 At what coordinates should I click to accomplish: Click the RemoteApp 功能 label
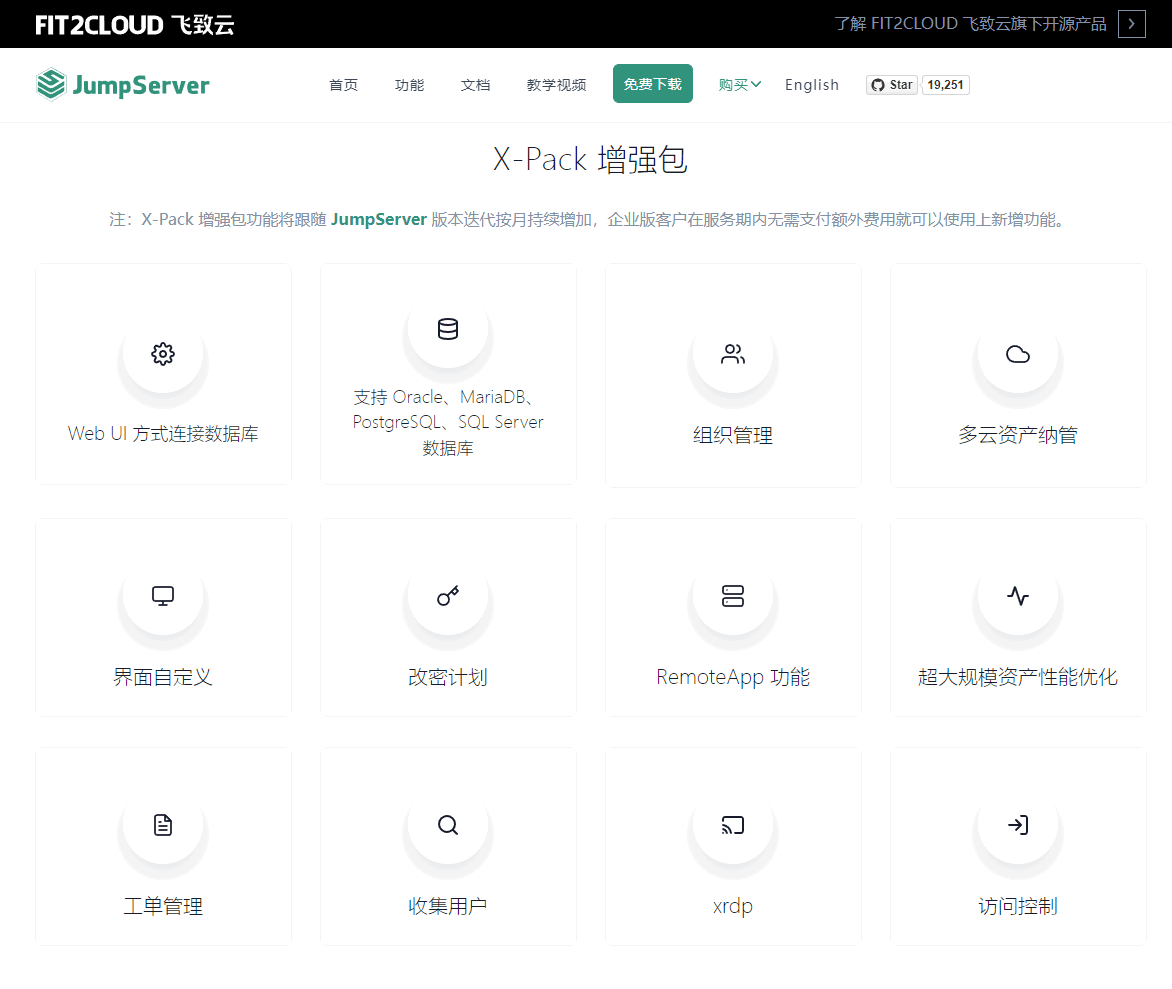732,677
